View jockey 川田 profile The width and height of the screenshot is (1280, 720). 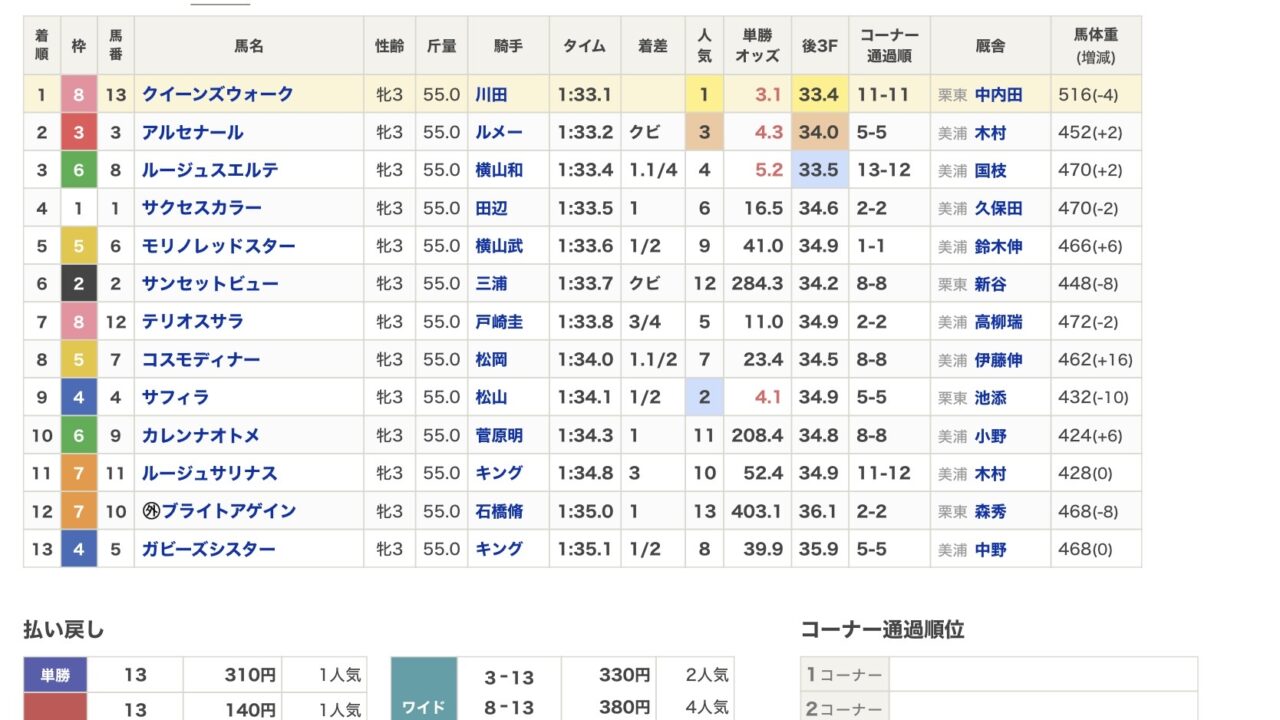(491, 95)
